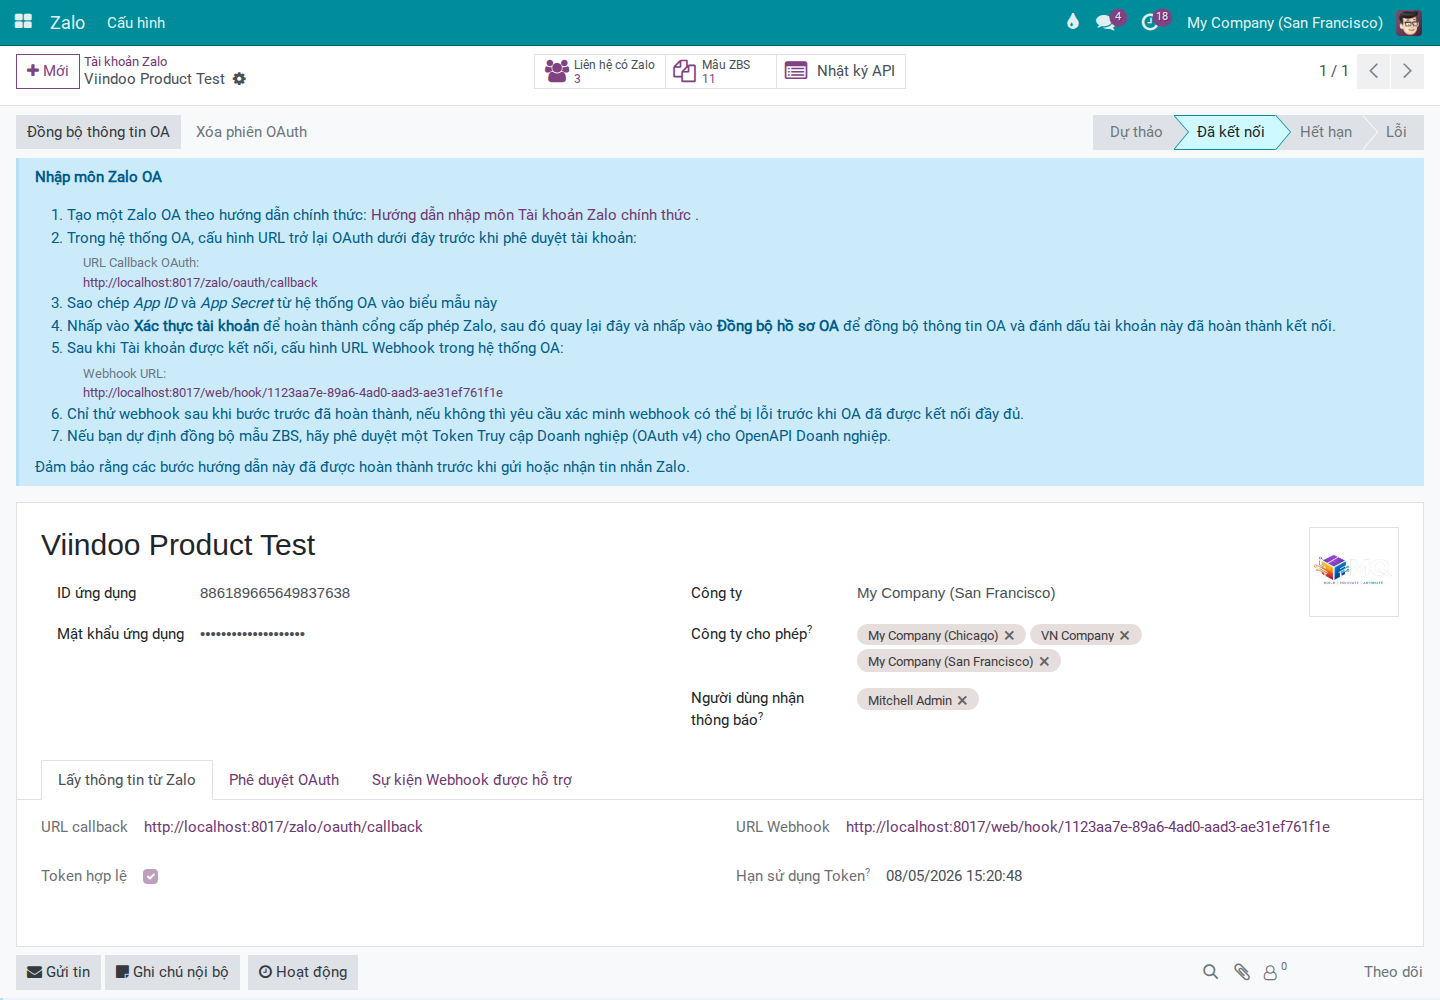
Task: Toggle Token hợp lệ checkbox
Action: point(150,877)
